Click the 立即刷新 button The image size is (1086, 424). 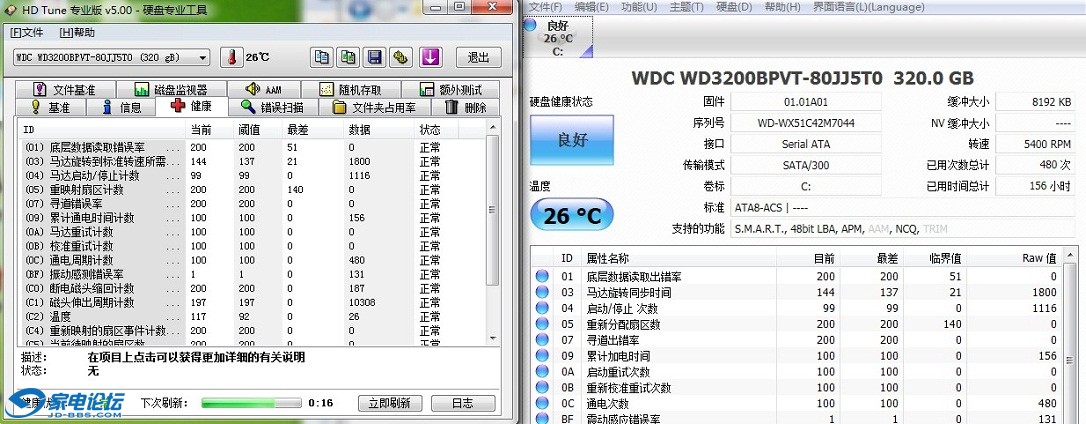(389, 403)
